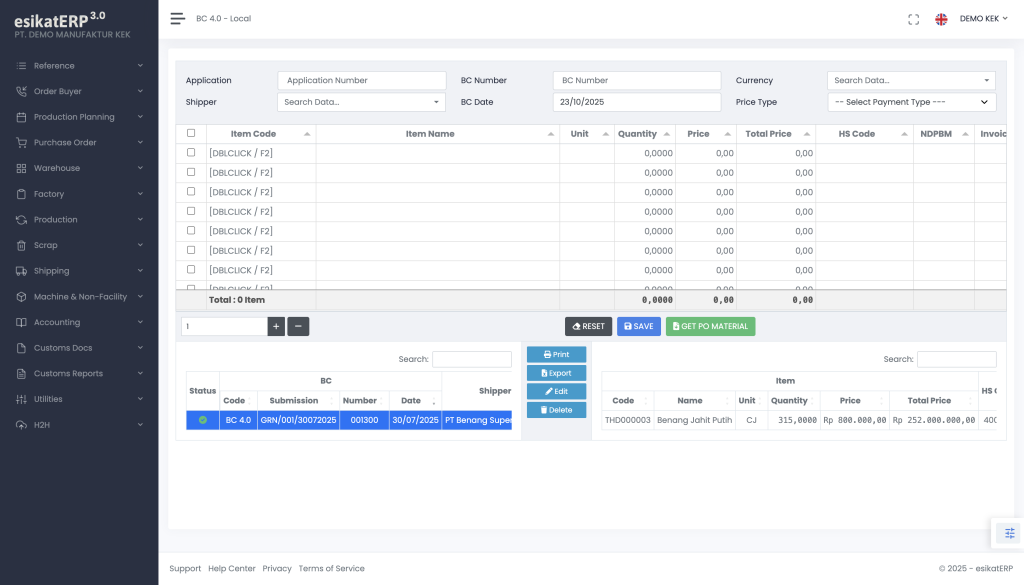Open the Price Type payment dropdown
Image resolution: width=1024 pixels, height=585 pixels.
pyautogui.click(x=910, y=102)
